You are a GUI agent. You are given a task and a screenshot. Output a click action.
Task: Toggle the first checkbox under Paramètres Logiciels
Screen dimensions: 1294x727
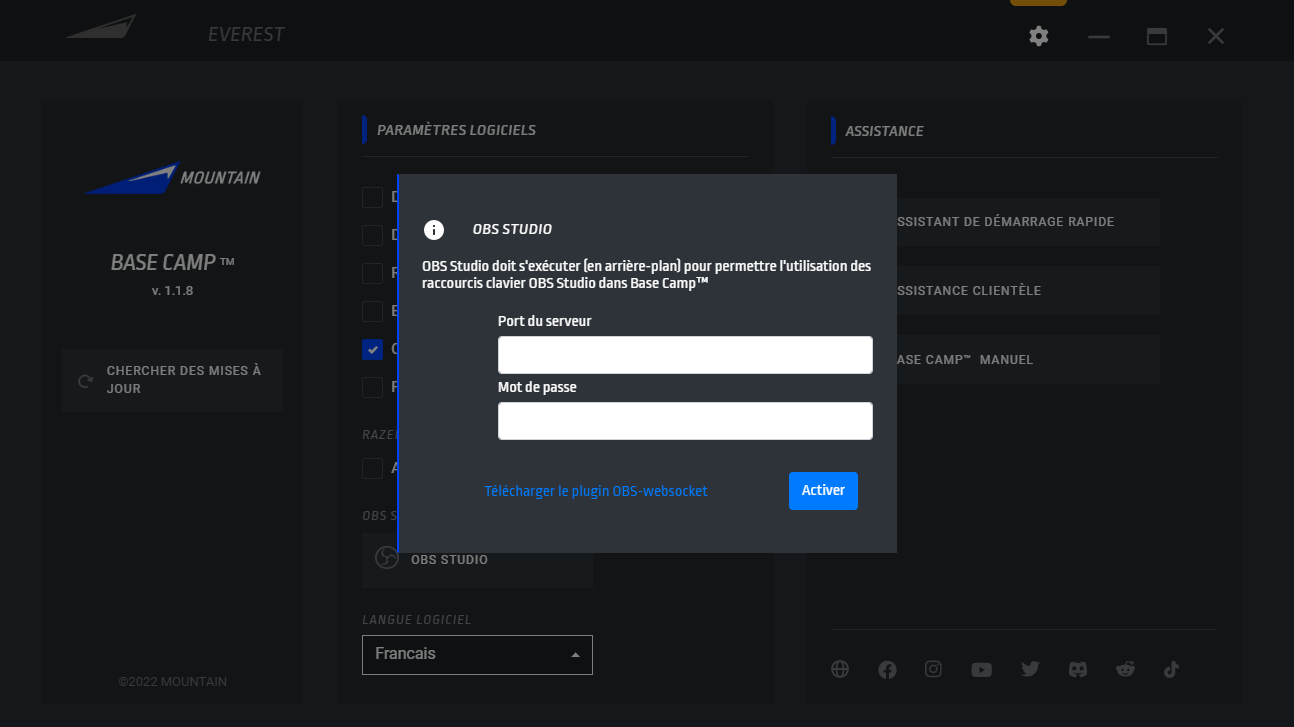(x=372, y=197)
